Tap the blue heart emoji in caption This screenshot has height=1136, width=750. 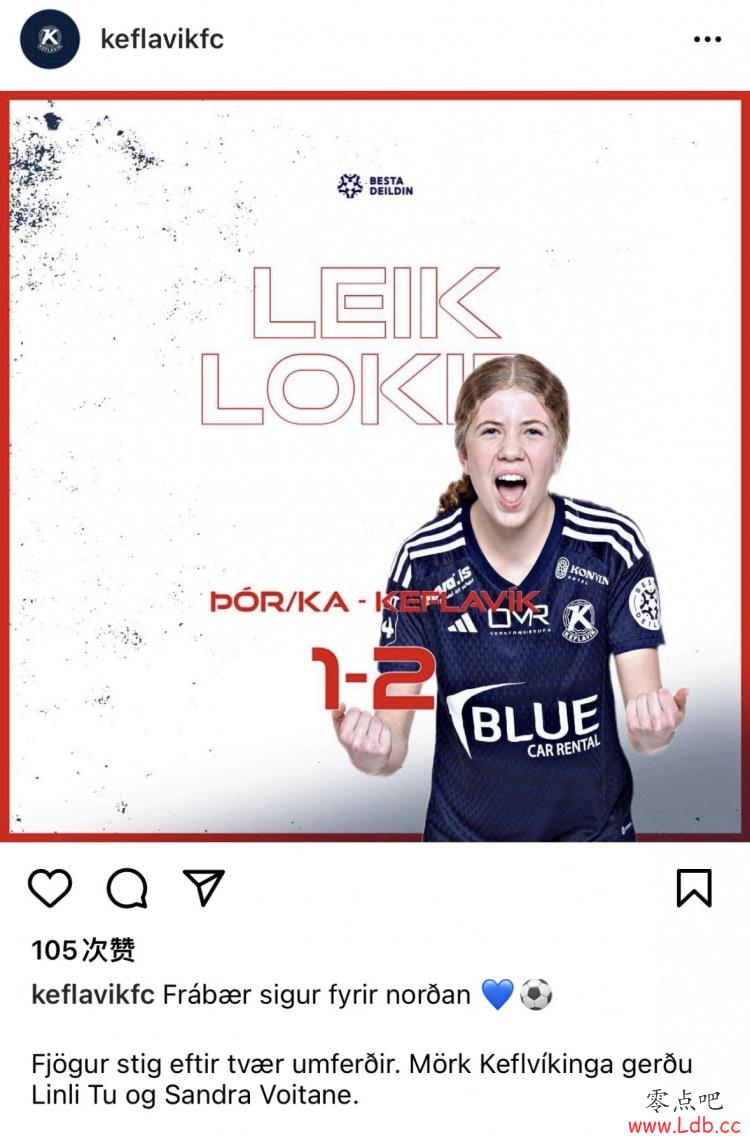pyautogui.click(x=497, y=994)
